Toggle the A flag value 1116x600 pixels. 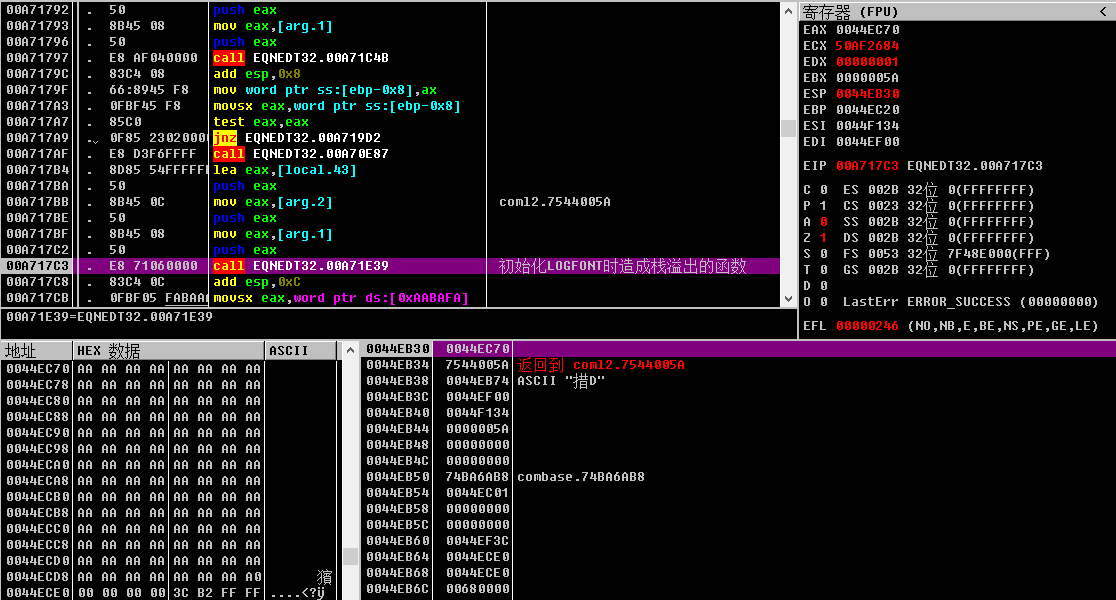coord(823,222)
